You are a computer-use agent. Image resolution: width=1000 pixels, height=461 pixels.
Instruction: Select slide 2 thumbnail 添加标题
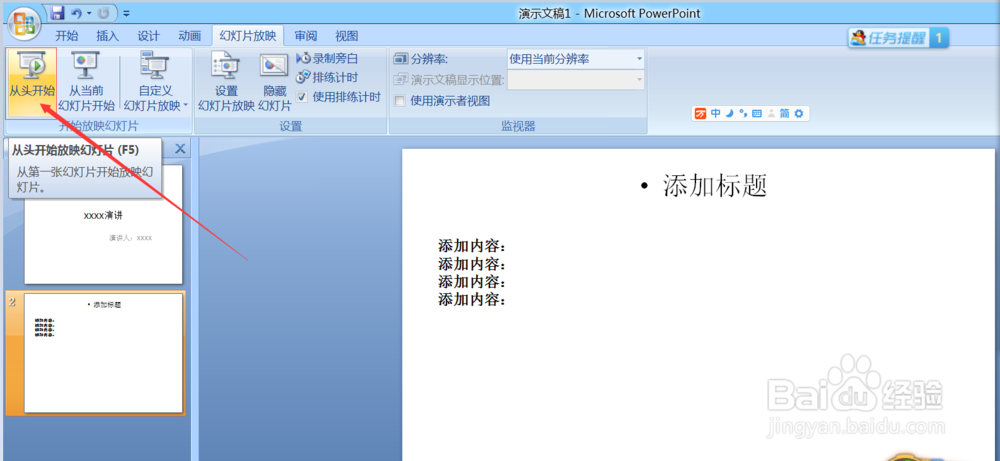(103, 353)
